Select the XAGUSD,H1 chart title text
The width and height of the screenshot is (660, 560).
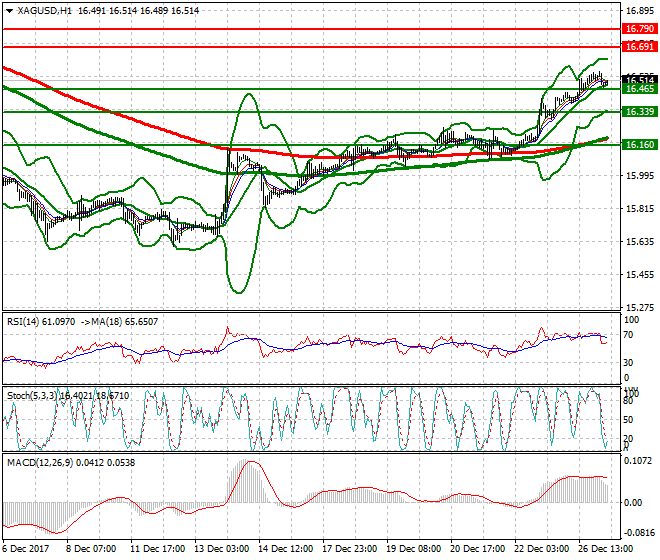45,11
